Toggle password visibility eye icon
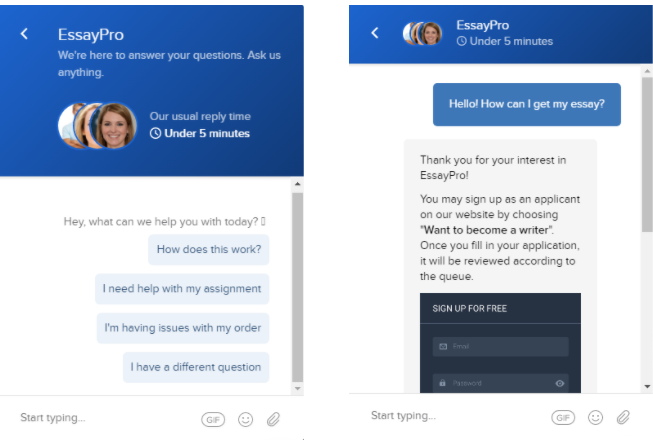Image resolution: width=653 pixels, height=448 pixels. click(560, 383)
